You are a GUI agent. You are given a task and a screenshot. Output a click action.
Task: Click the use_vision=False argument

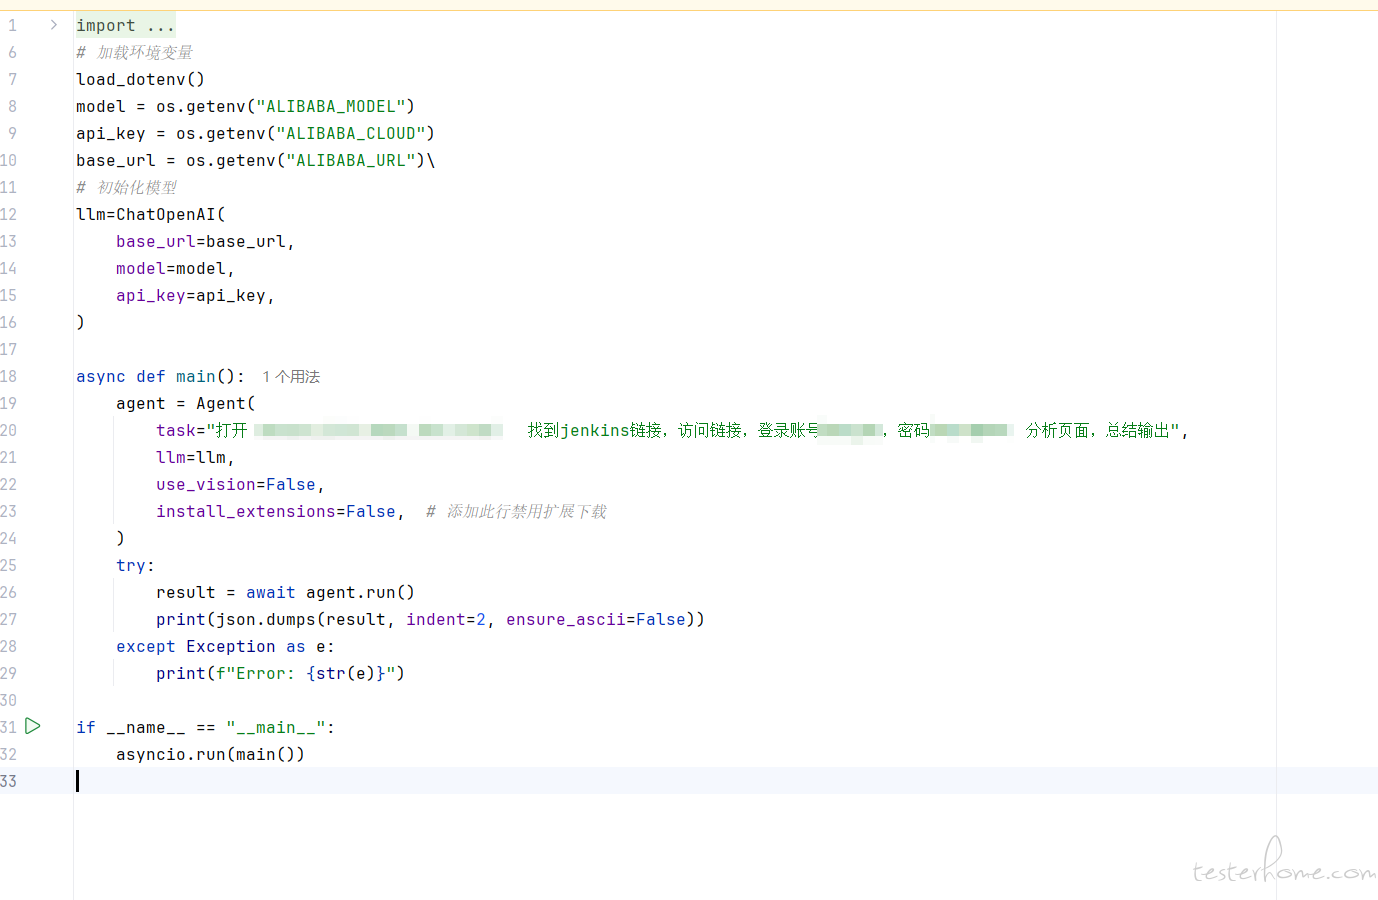coord(236,485)
